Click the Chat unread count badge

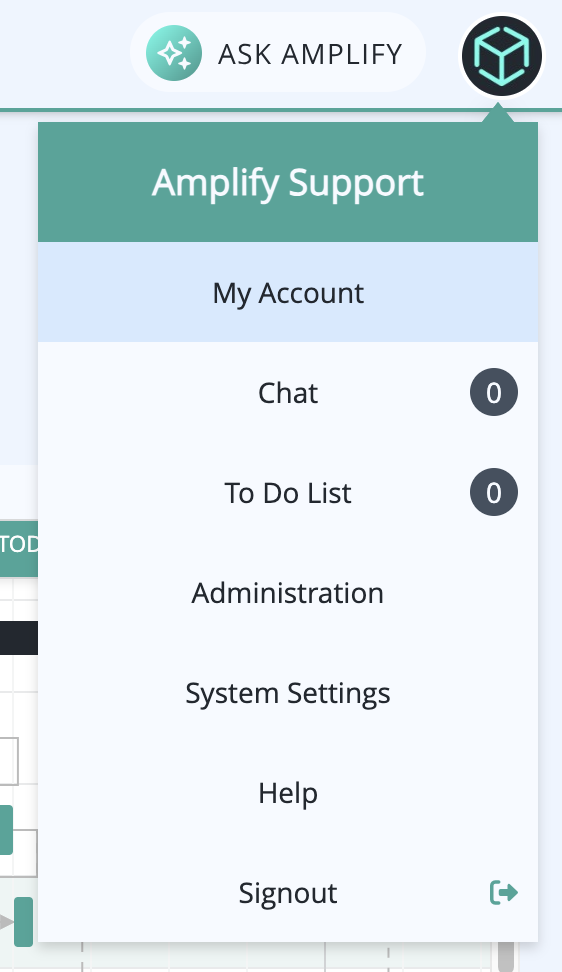coord(494,392)
